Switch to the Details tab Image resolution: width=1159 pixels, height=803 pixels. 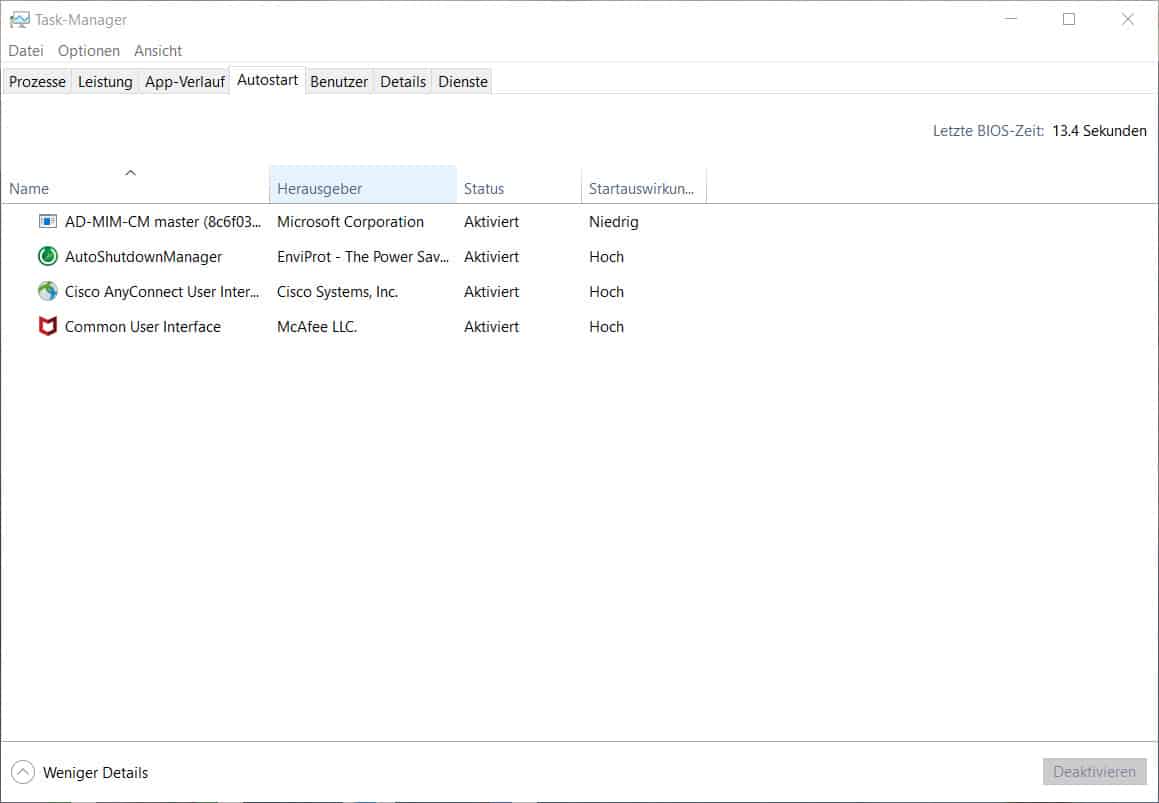click(403, 81)
